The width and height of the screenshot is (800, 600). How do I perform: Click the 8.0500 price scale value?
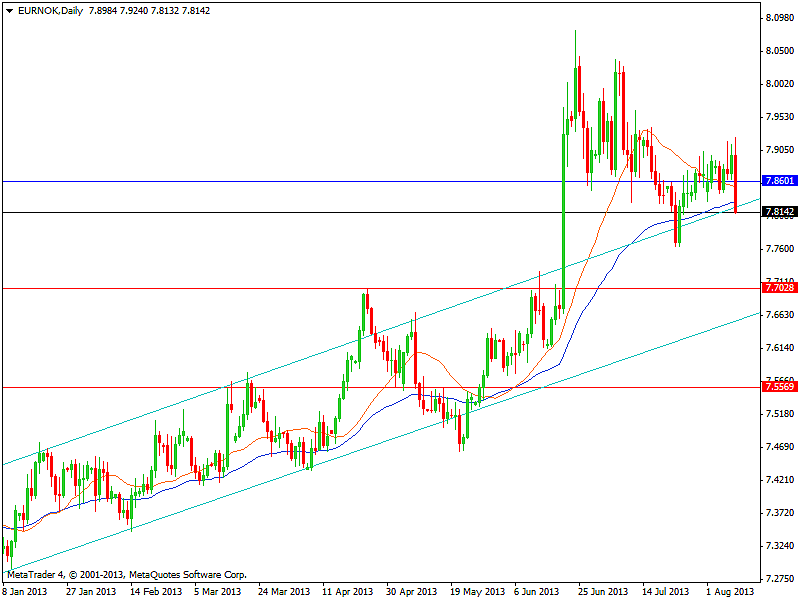click(x=778, y=51)
